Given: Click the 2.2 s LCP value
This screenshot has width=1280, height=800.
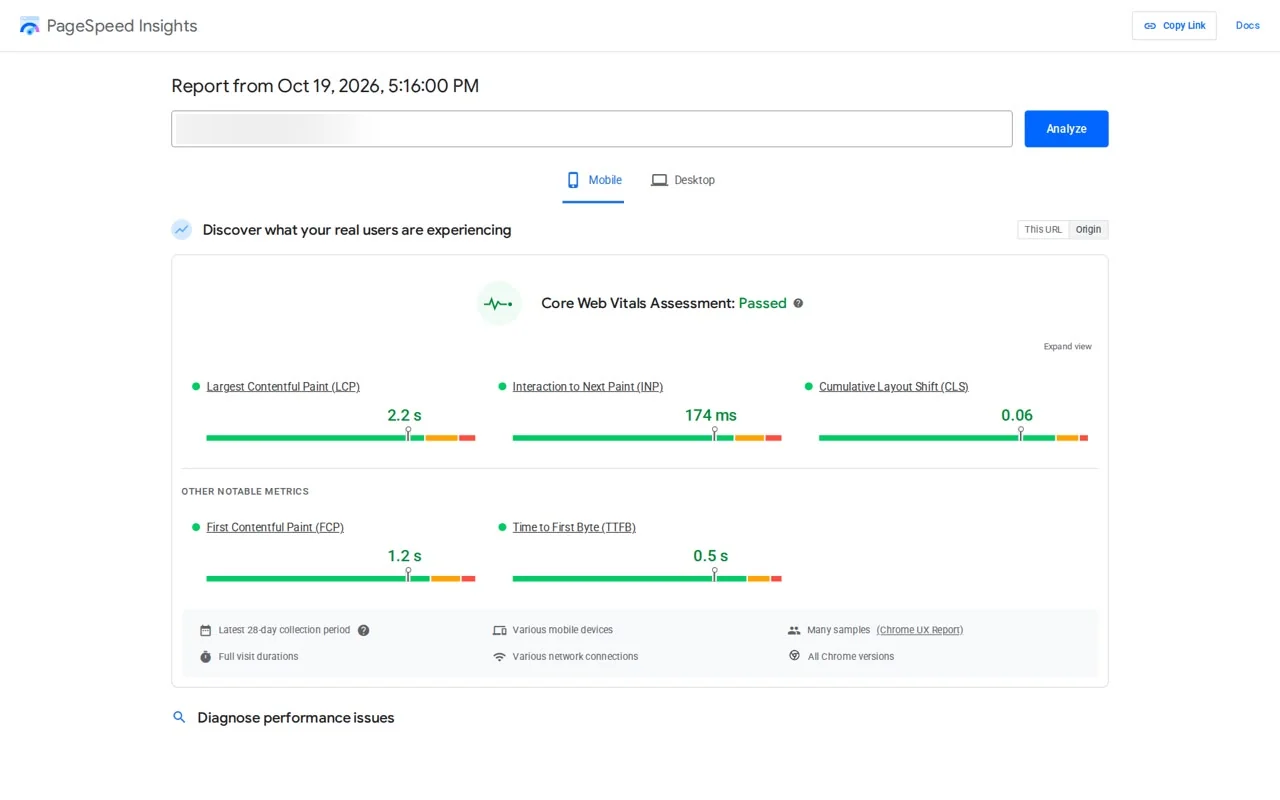Looking at the screenshot, I should coord(404,415).
